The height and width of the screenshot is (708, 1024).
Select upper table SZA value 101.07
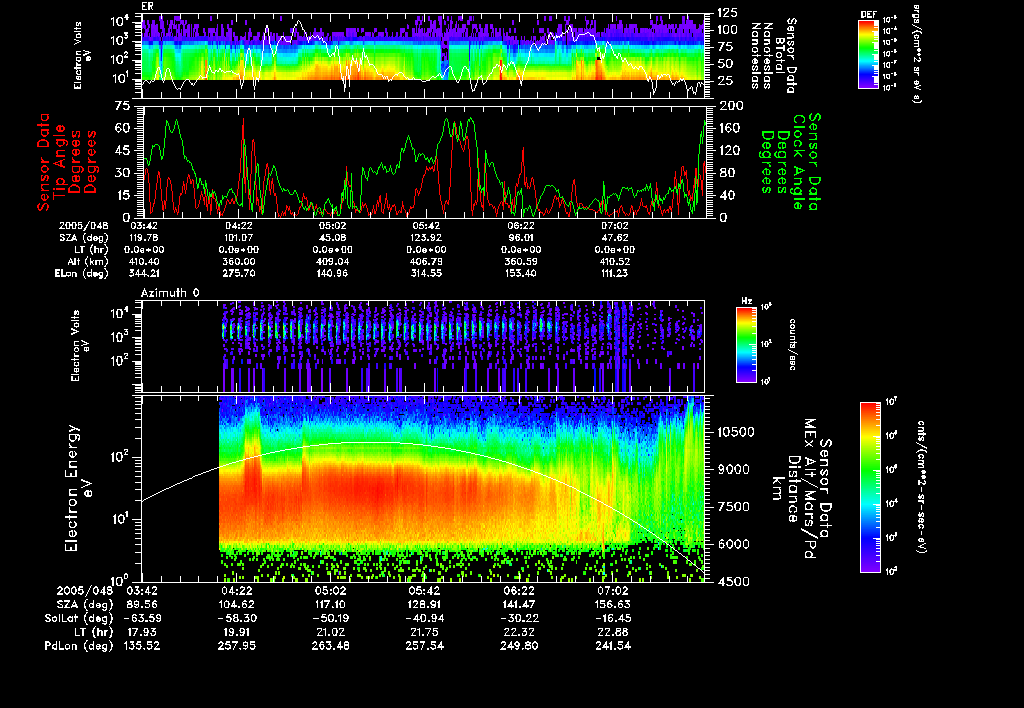point(238,238)
